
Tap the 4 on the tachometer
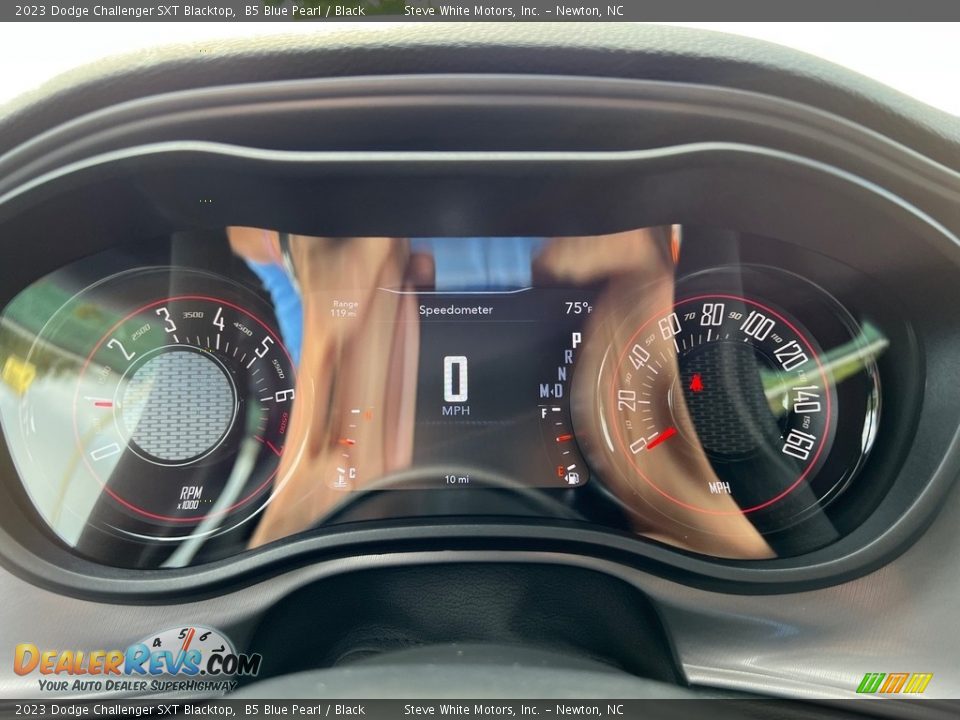[219, 320]
